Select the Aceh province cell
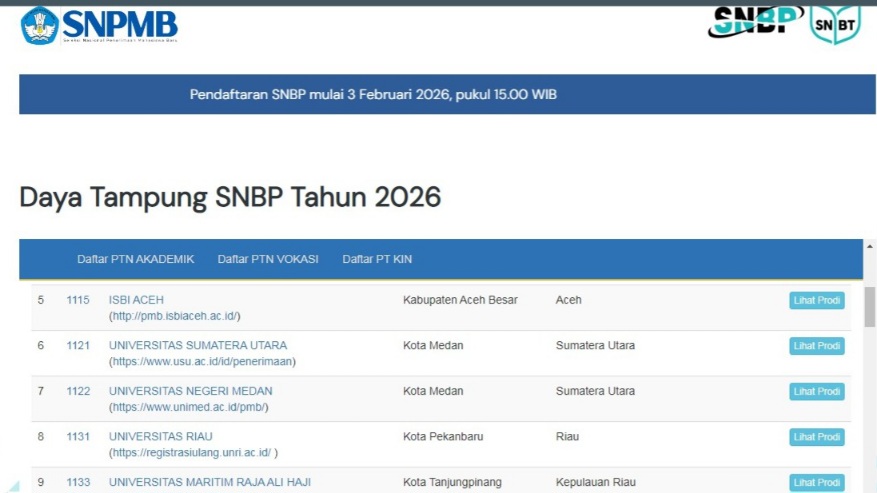The height and width of the screenshot is (493, 877). tap(568, 300)
